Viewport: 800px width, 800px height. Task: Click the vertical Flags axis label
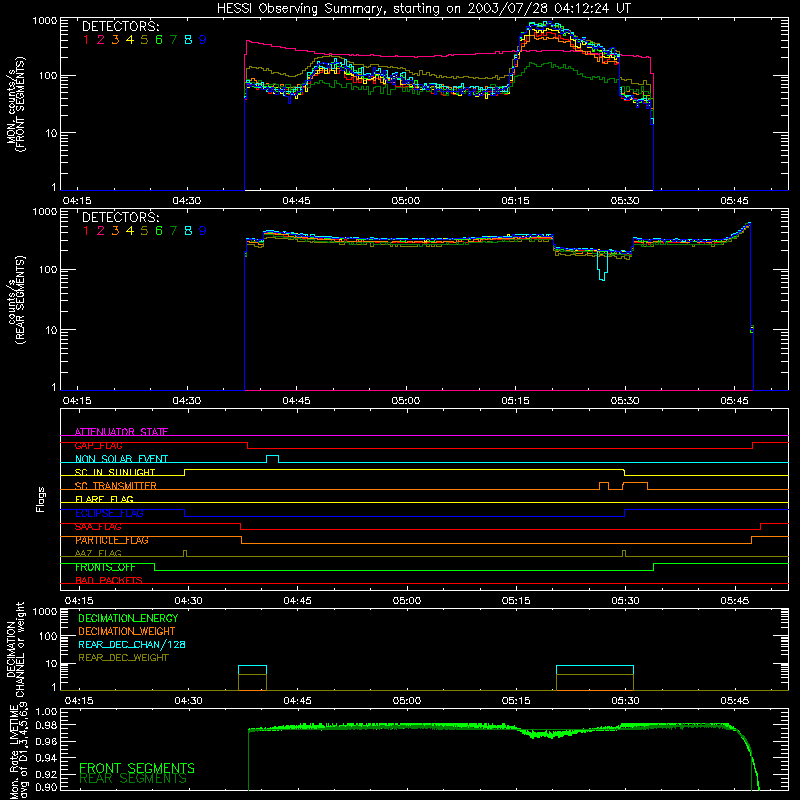(x=41, y=499)
